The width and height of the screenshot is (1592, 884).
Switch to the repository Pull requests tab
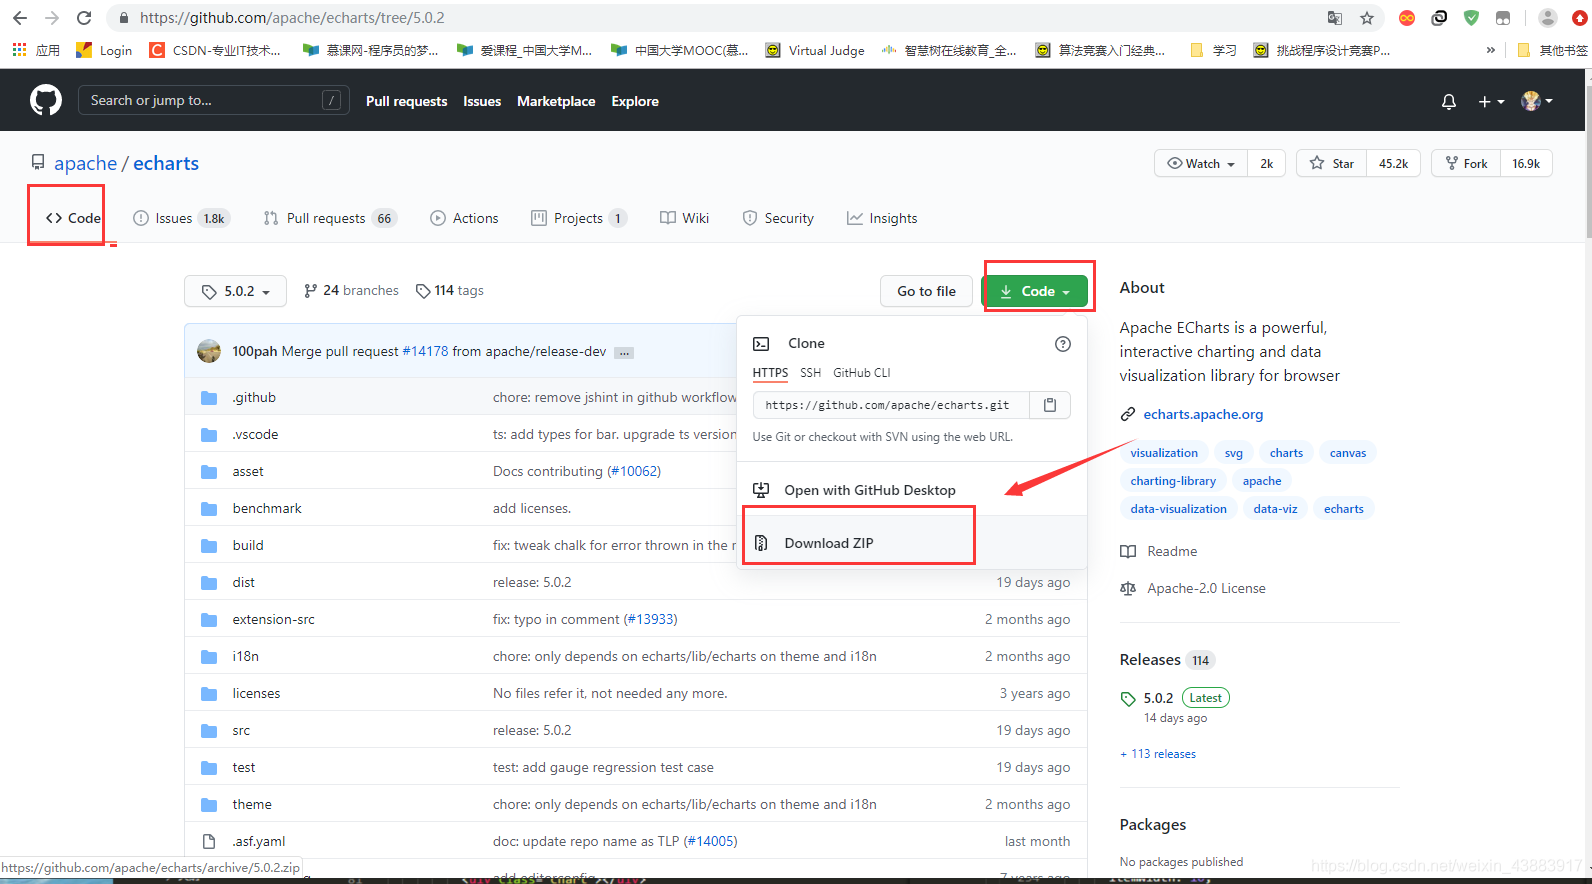coord(330,218)
